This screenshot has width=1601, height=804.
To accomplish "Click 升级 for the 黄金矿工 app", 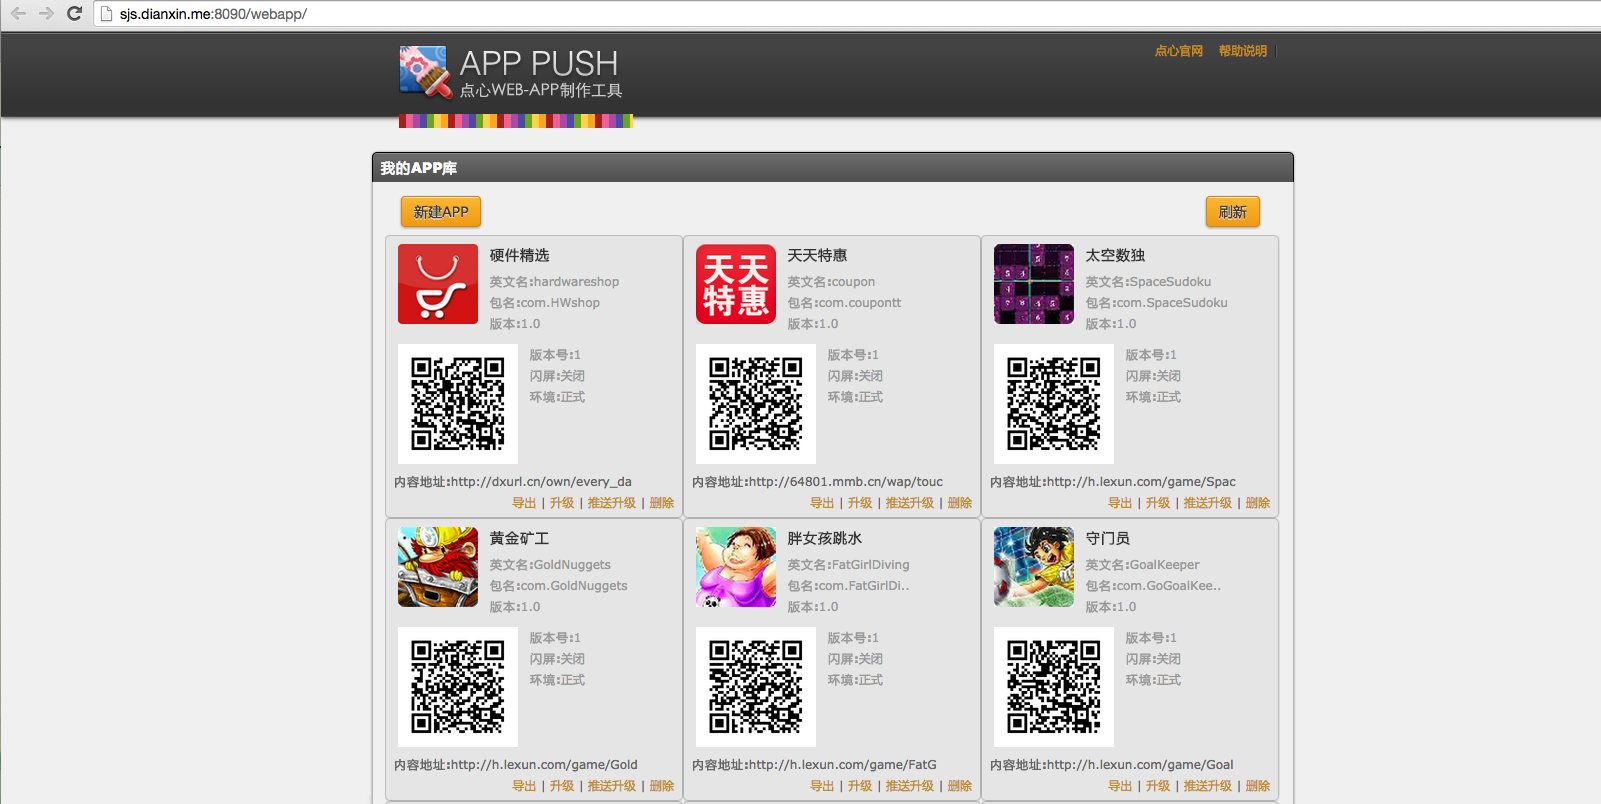I will (562, 786).
